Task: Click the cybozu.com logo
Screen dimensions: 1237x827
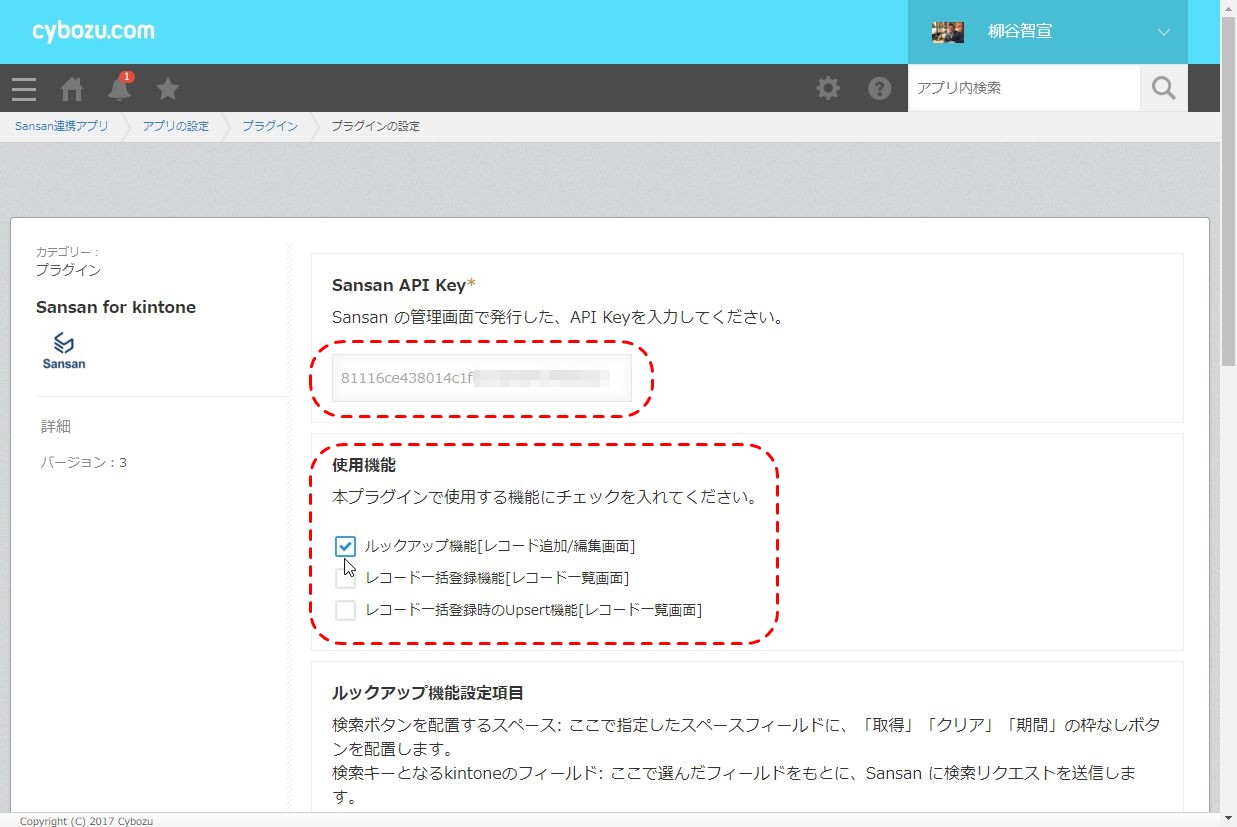Action: [93, 31]
